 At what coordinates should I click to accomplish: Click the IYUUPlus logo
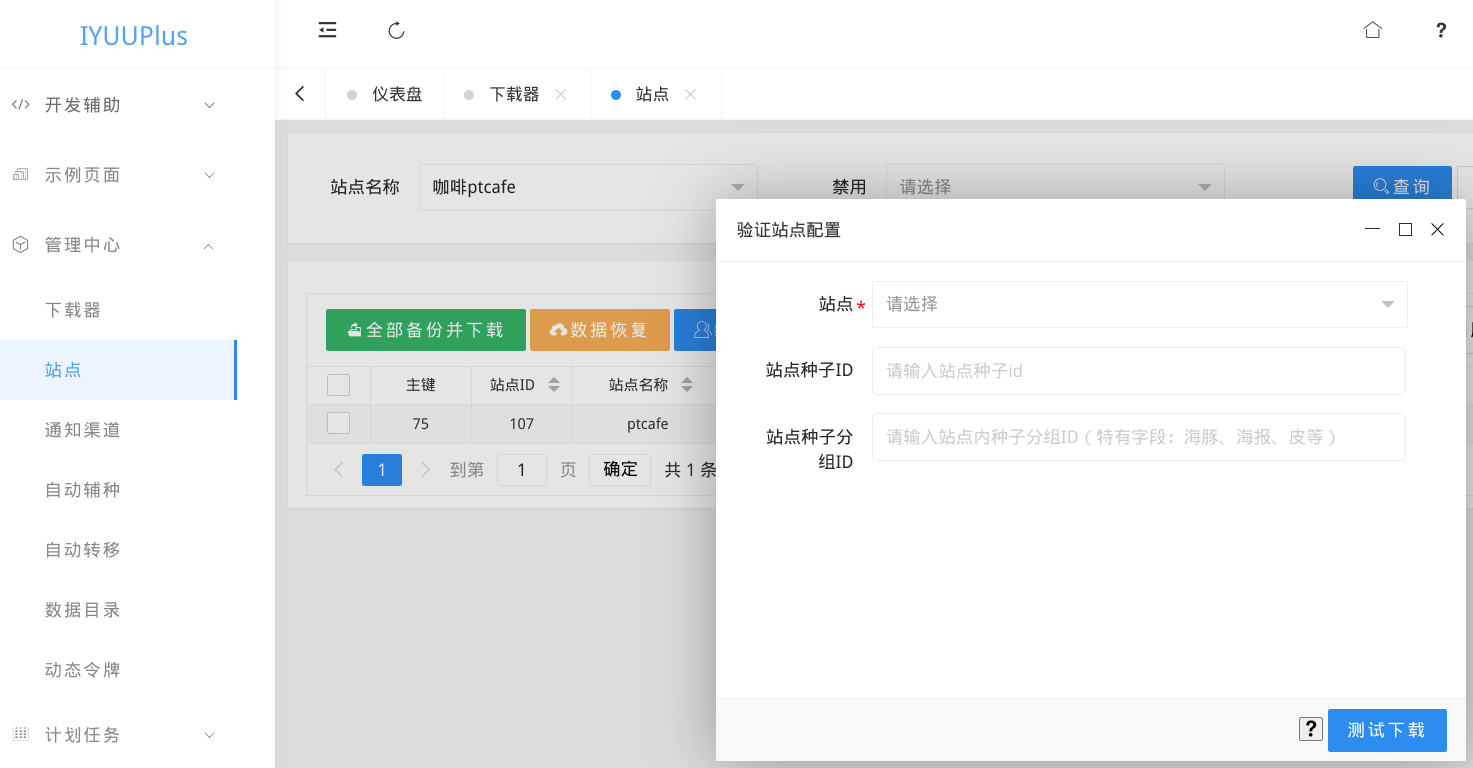tap(134, 36)
